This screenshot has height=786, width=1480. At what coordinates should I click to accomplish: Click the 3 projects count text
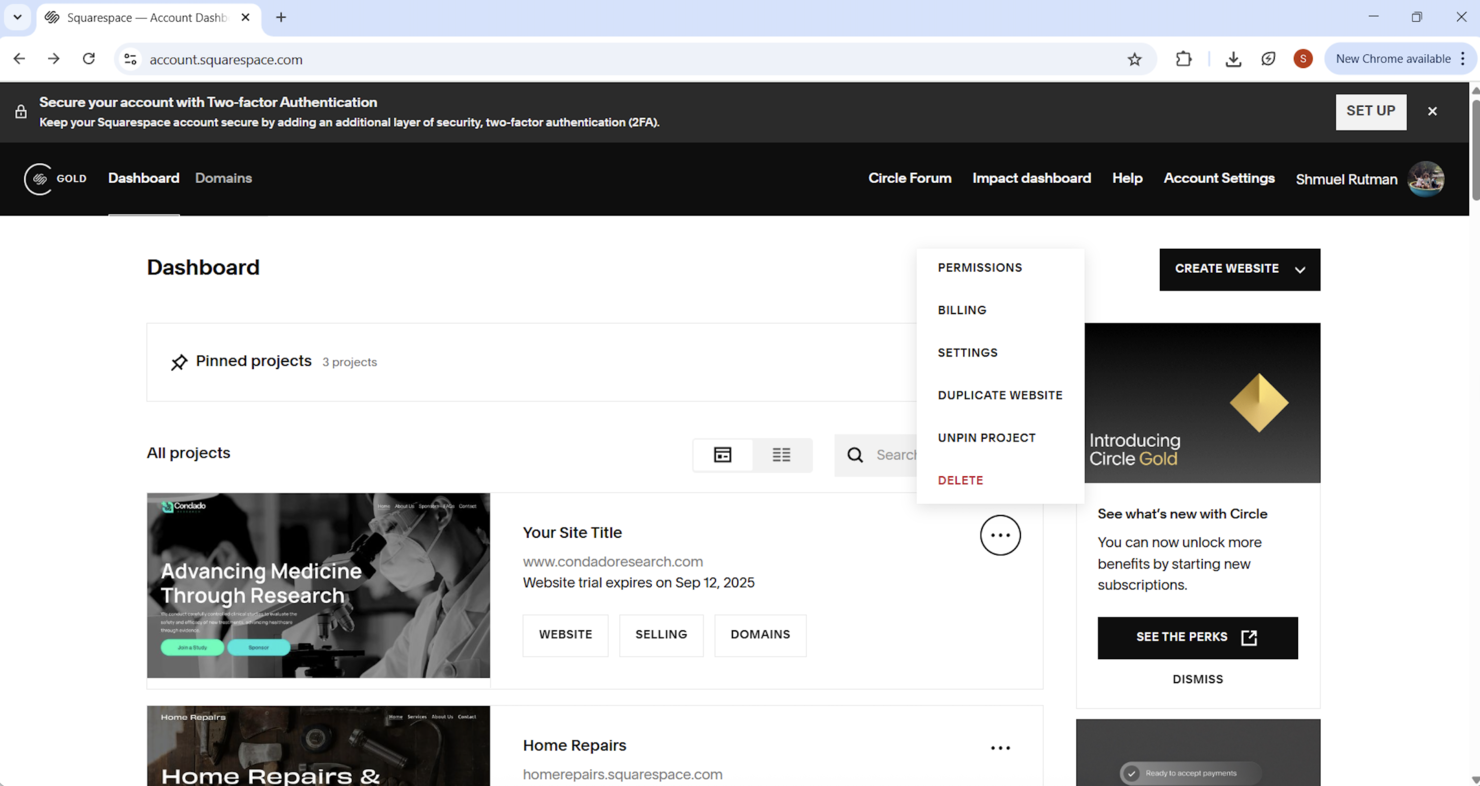pyautogui.click(x=349, y=362)
